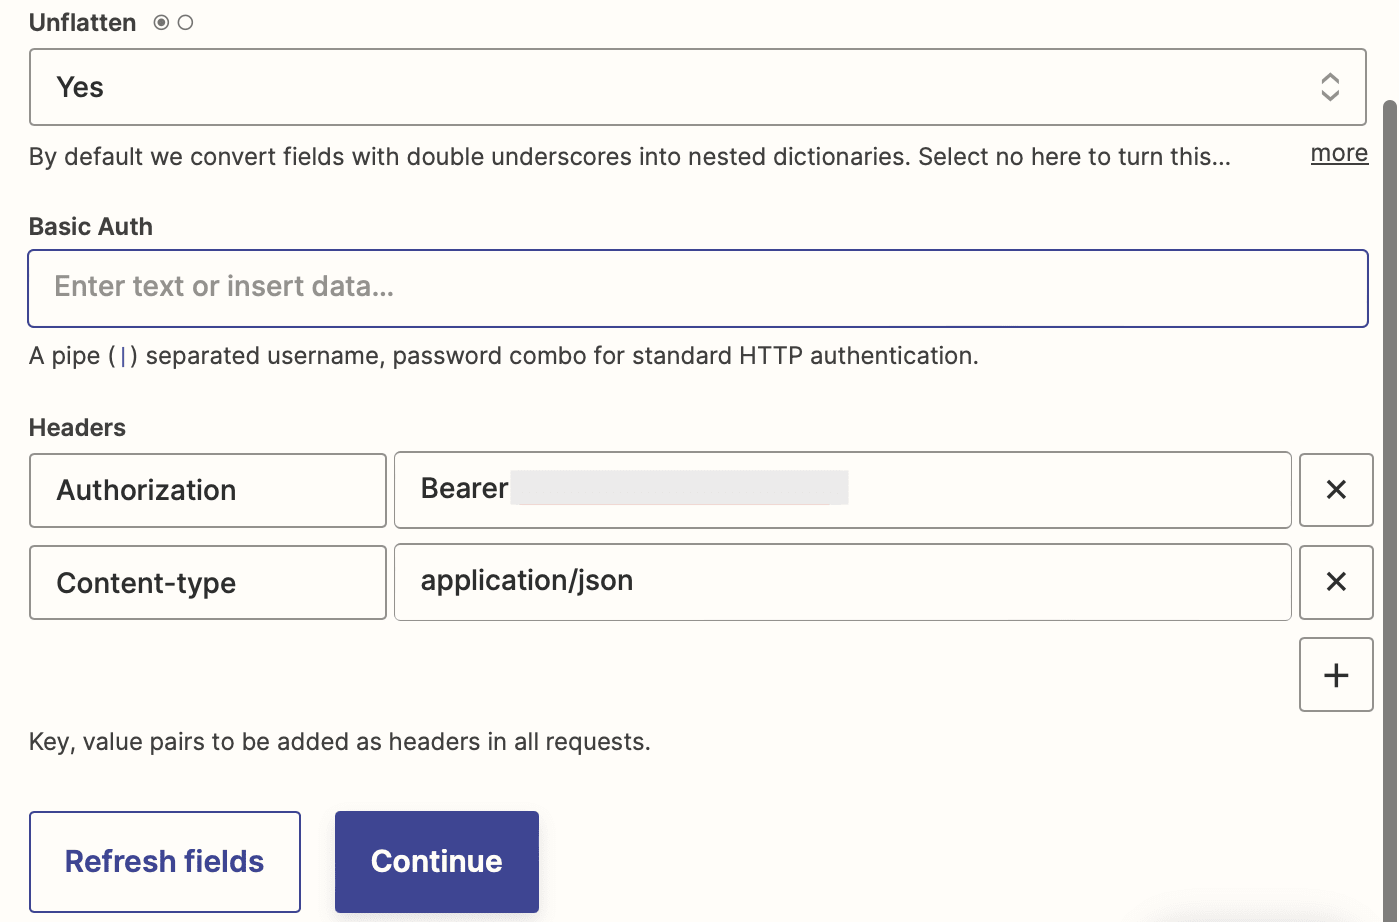Remove the Content-type header row
1399x922 pixels.
pos(1336,582)
